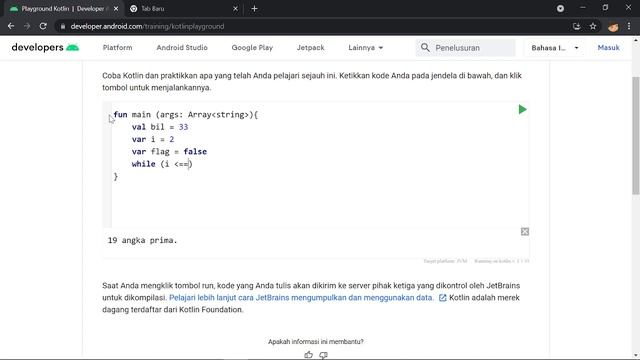Give thumbs up feedback
640x360 pixels.
[x=309, y=355]
